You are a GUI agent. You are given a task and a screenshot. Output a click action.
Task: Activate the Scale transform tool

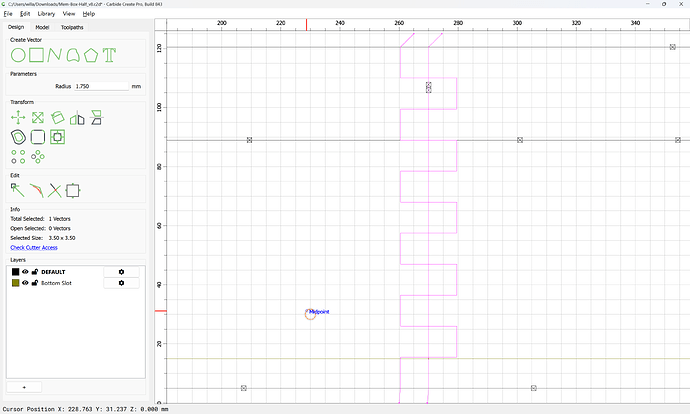[38, 117]
